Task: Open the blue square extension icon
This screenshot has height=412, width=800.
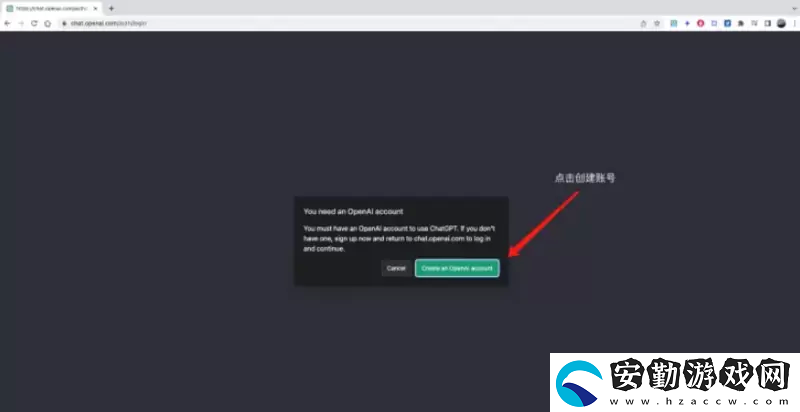Action: (728, 23)
